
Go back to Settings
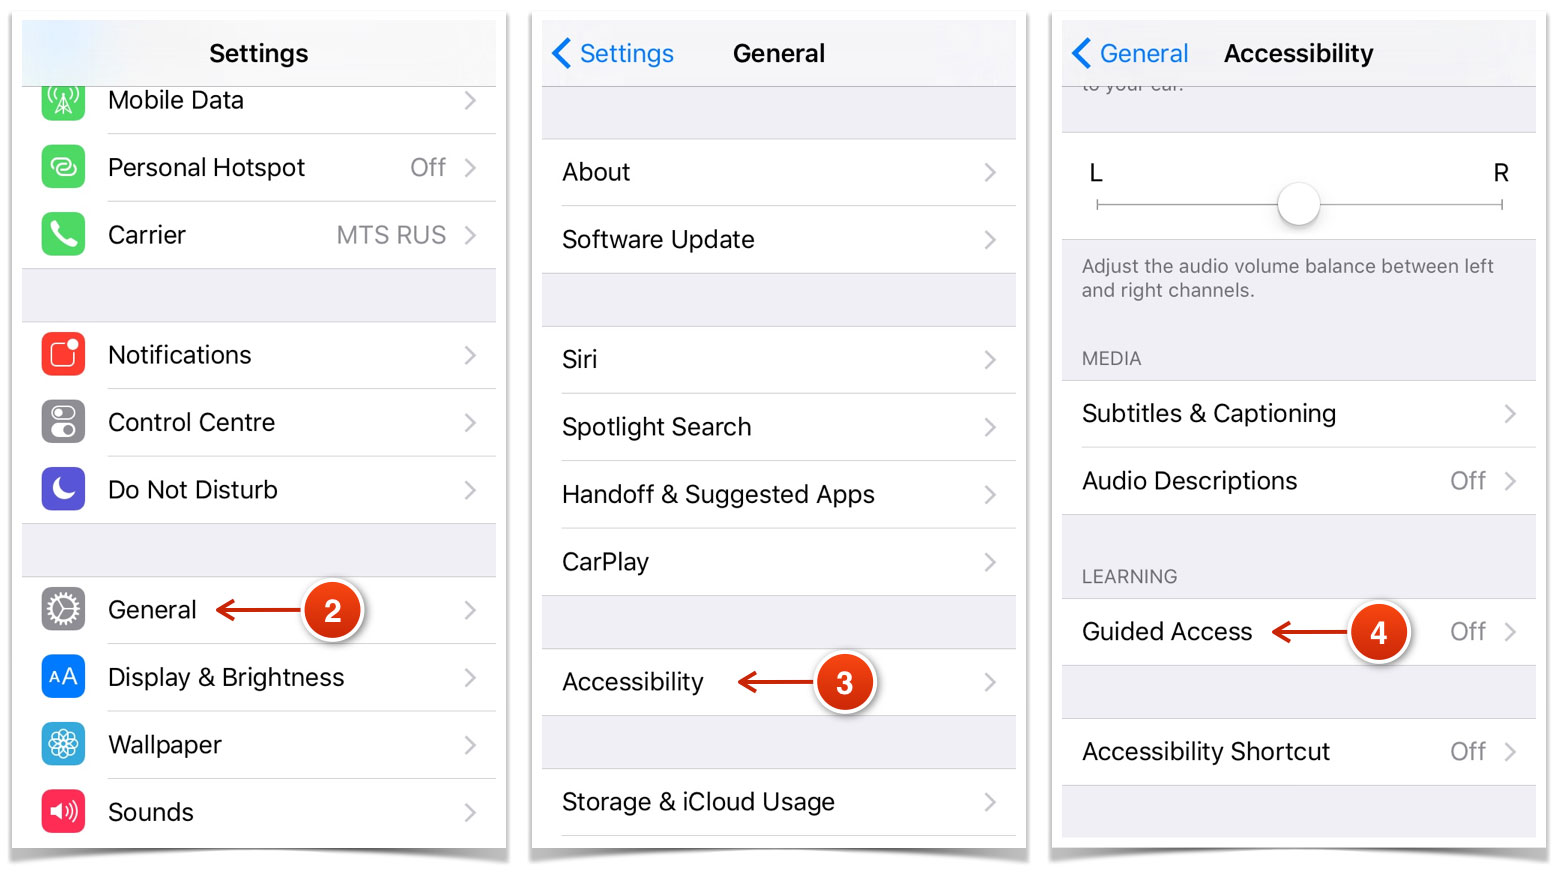[613, 53]
